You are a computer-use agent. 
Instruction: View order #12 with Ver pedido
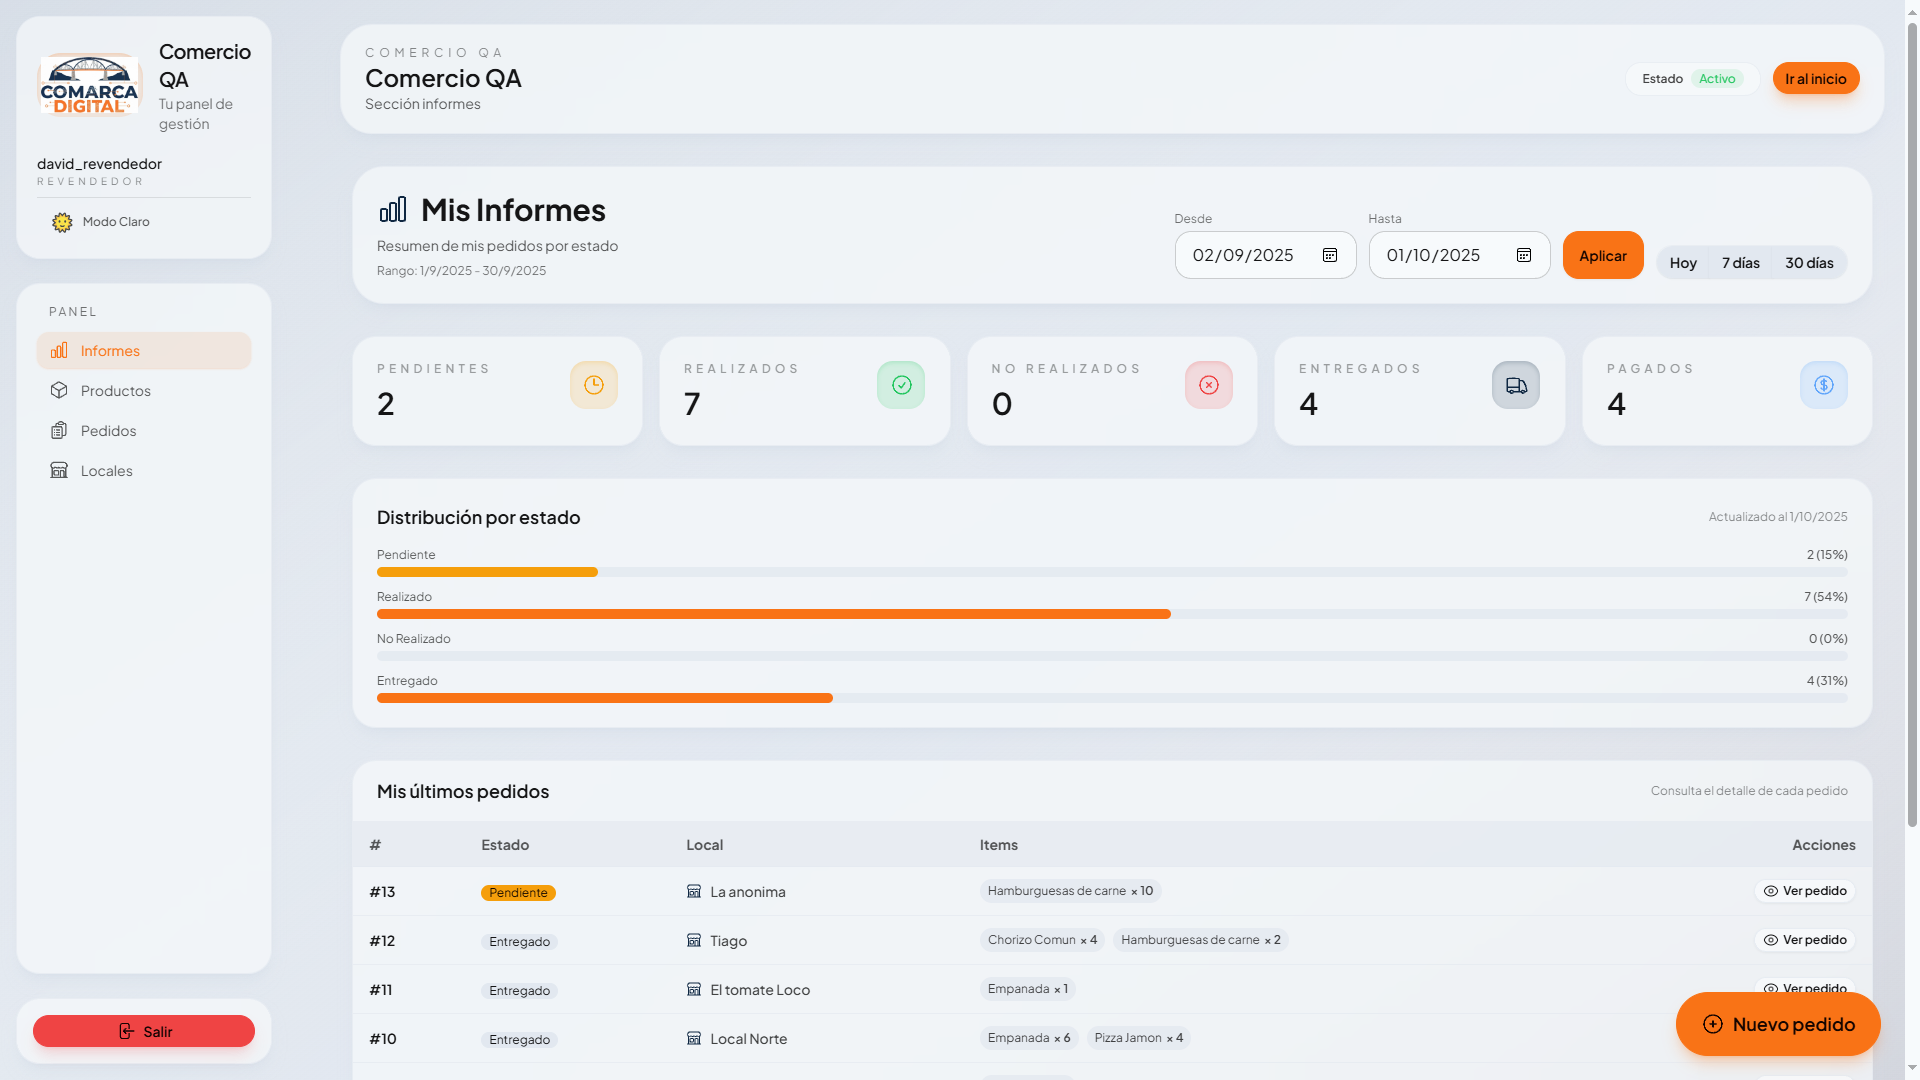[1805, 940]
